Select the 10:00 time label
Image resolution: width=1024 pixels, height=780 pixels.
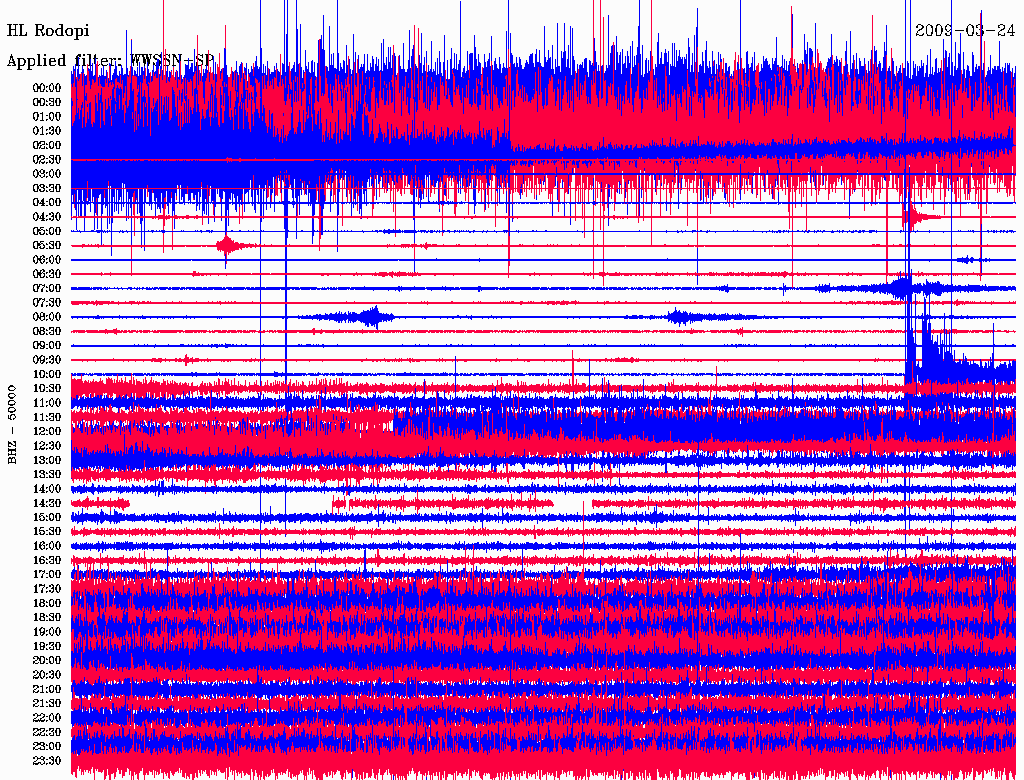[x=47, y=374]
